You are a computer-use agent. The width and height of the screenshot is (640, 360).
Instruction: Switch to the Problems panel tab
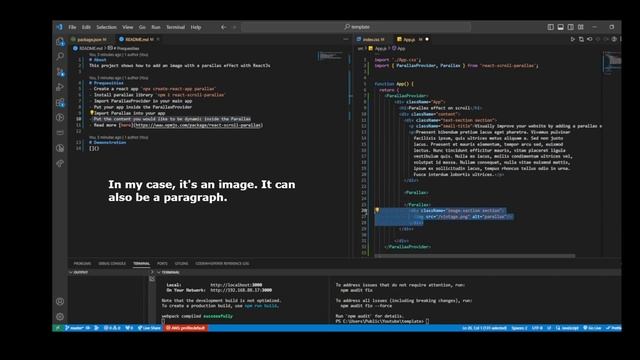(82, 264)
